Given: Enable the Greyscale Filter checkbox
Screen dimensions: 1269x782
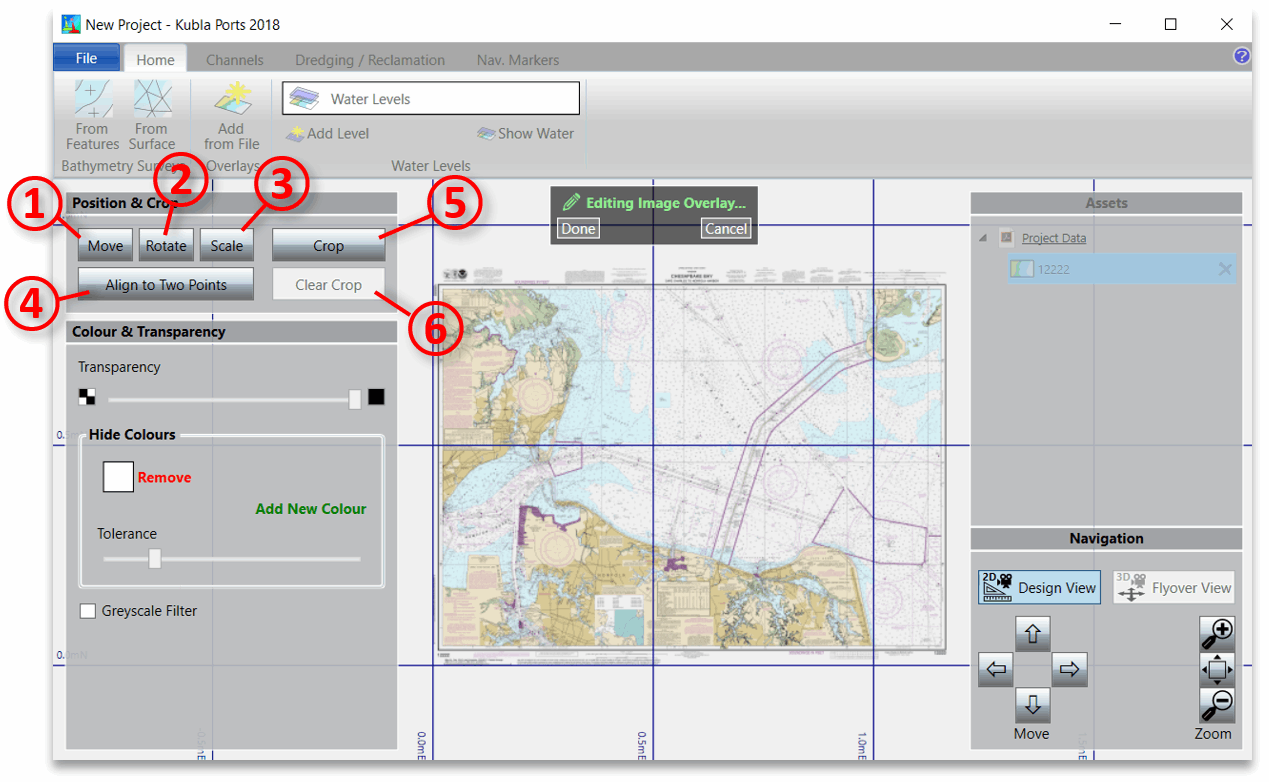Looking at the screenshot, I should click(88, 611).
